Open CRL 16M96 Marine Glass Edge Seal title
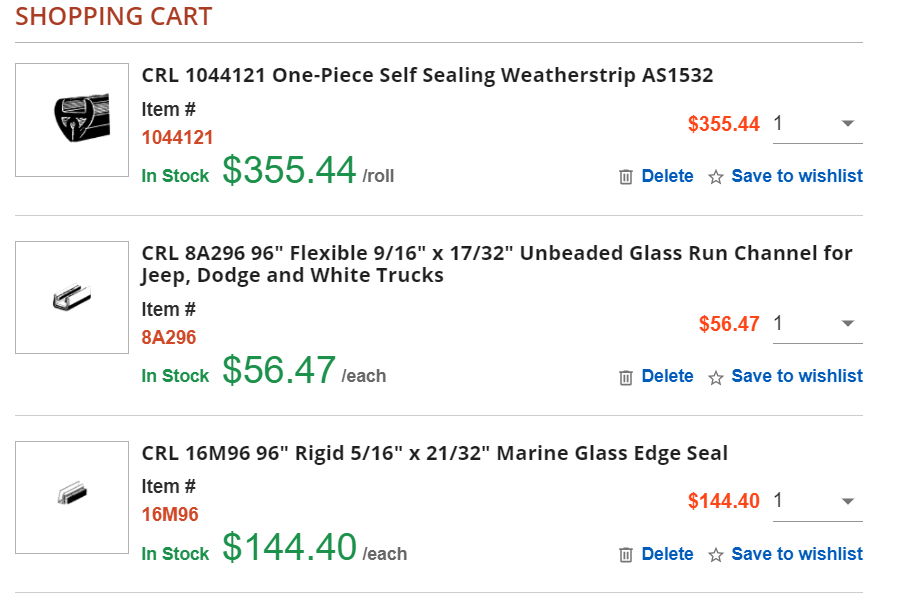Image resolution: width=902 pixels, height=606 pixels. pyautogui.click(x=434, y=453)
